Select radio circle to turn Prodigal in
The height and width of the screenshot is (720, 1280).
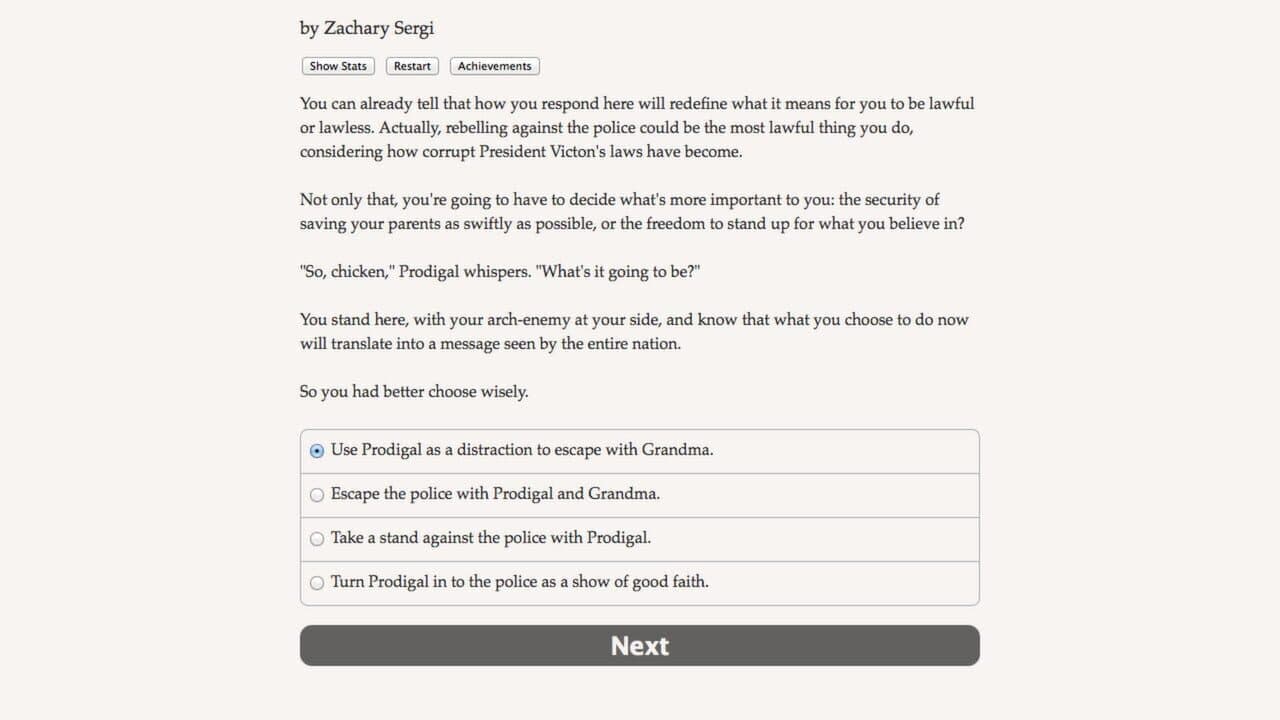[317, 583]
